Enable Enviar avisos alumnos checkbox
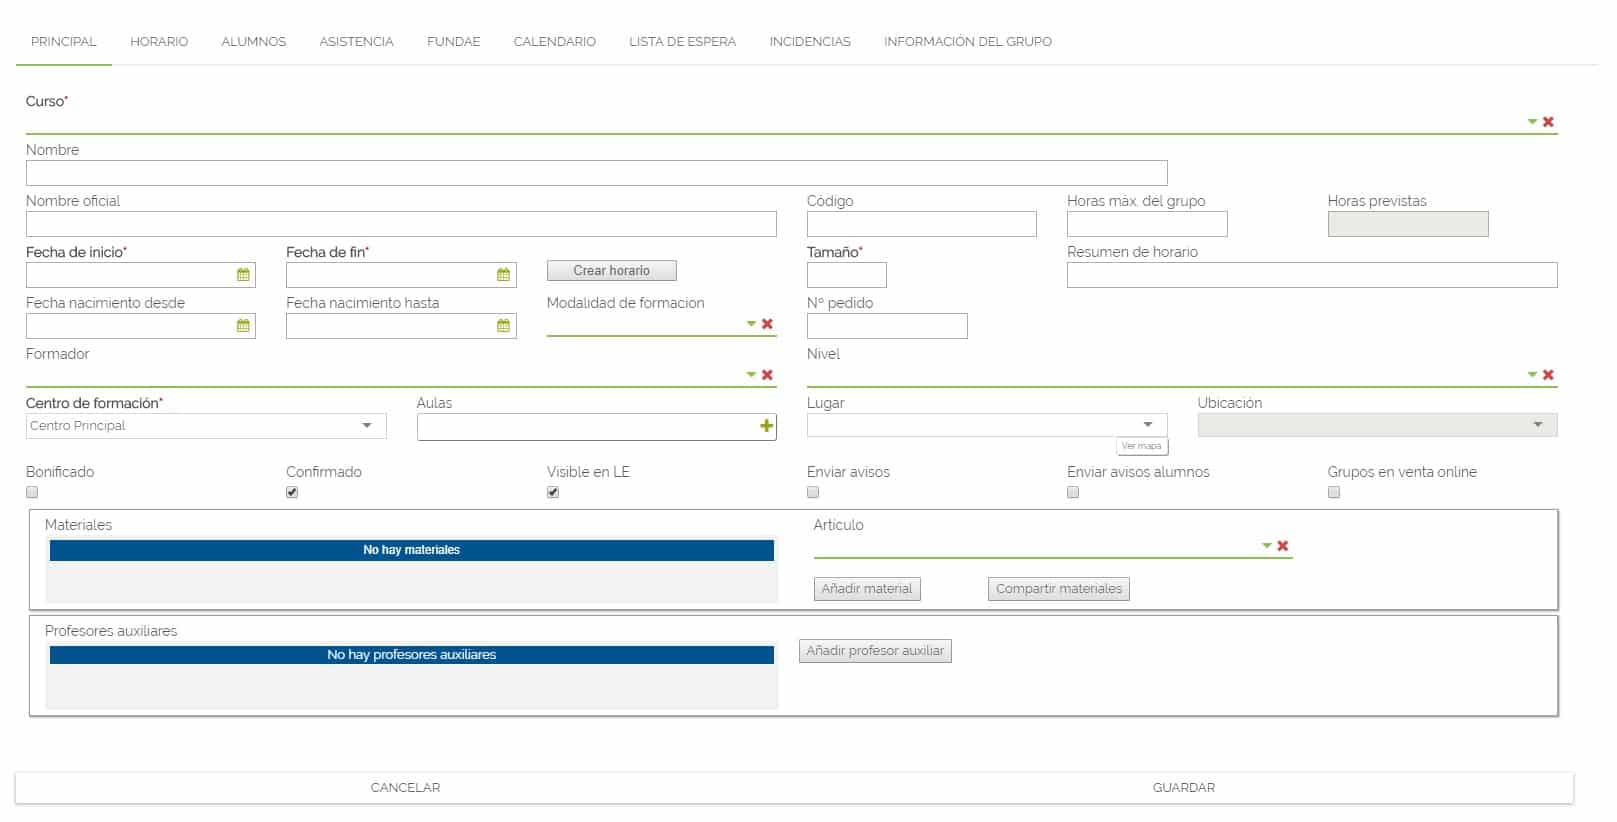 click(x=1073, y=492)
